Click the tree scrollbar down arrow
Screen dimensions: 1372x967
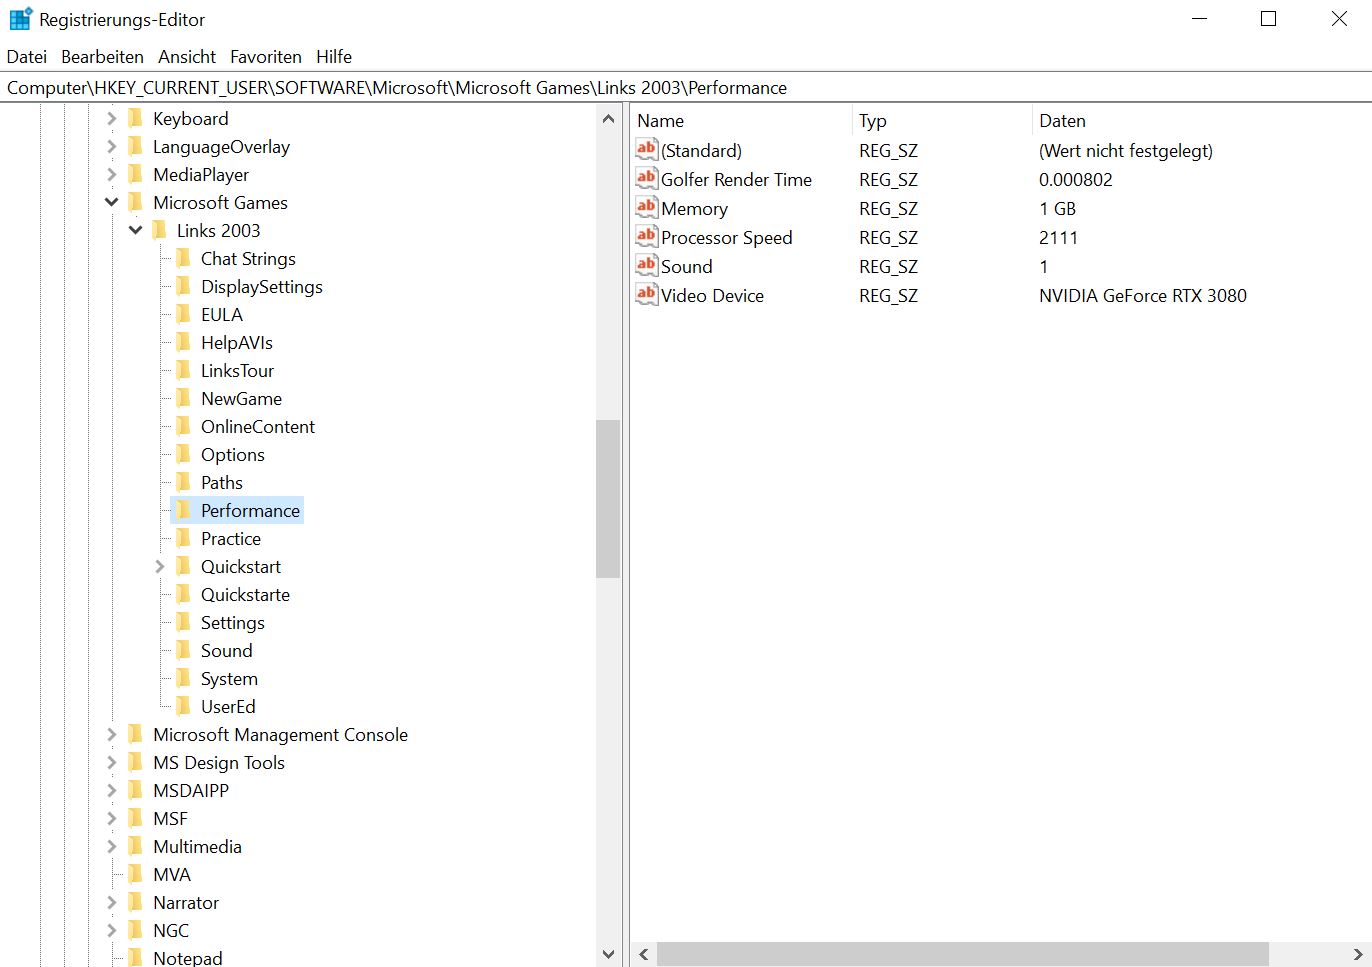click(608, 954)
